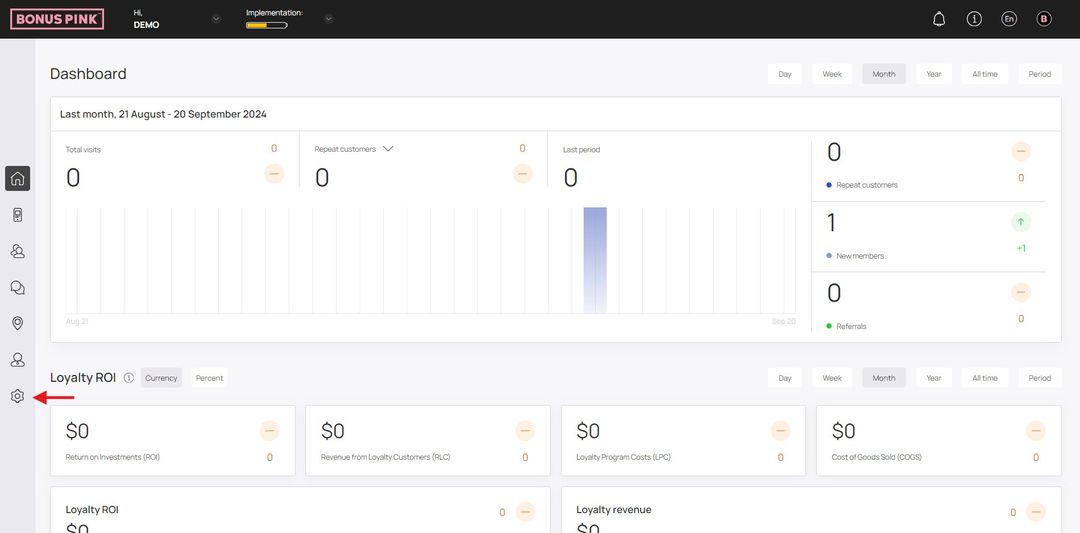Screen dimensions: 1080x533
Task: Switch Loyalty ROI to Currency
Action: [x=161, y=377]
